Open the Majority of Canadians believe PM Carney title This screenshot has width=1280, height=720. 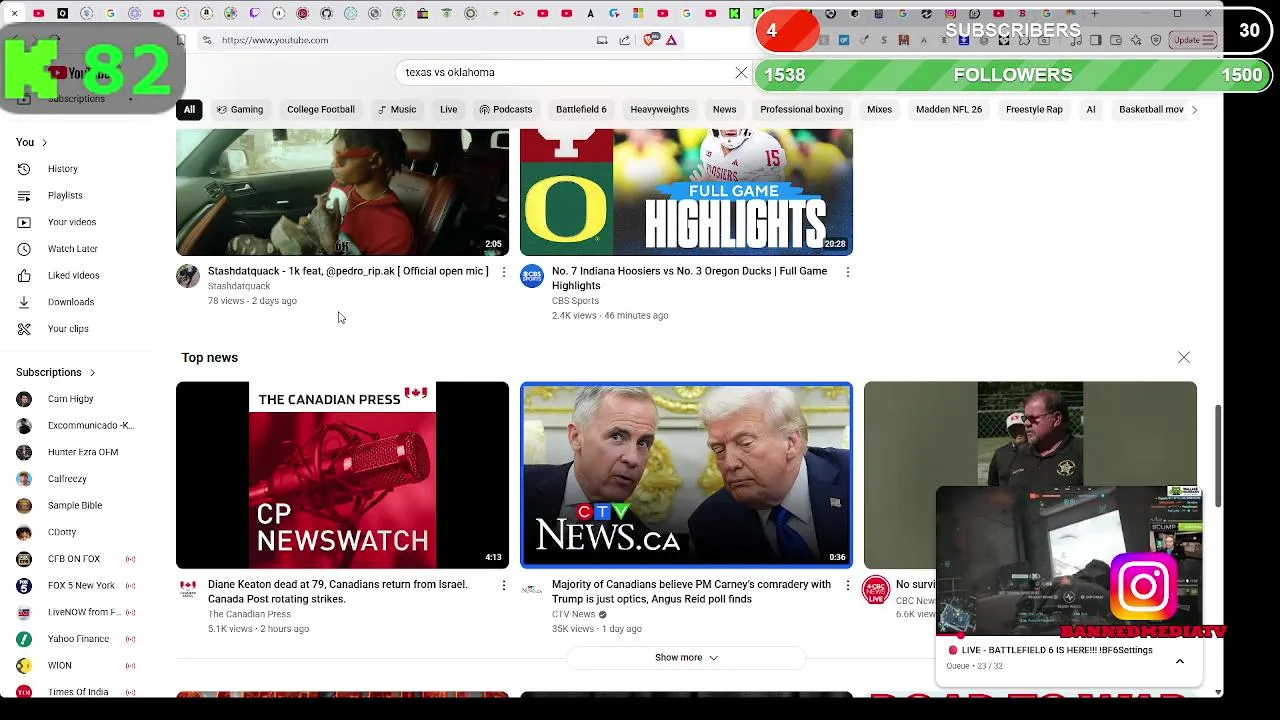[692, 592]
